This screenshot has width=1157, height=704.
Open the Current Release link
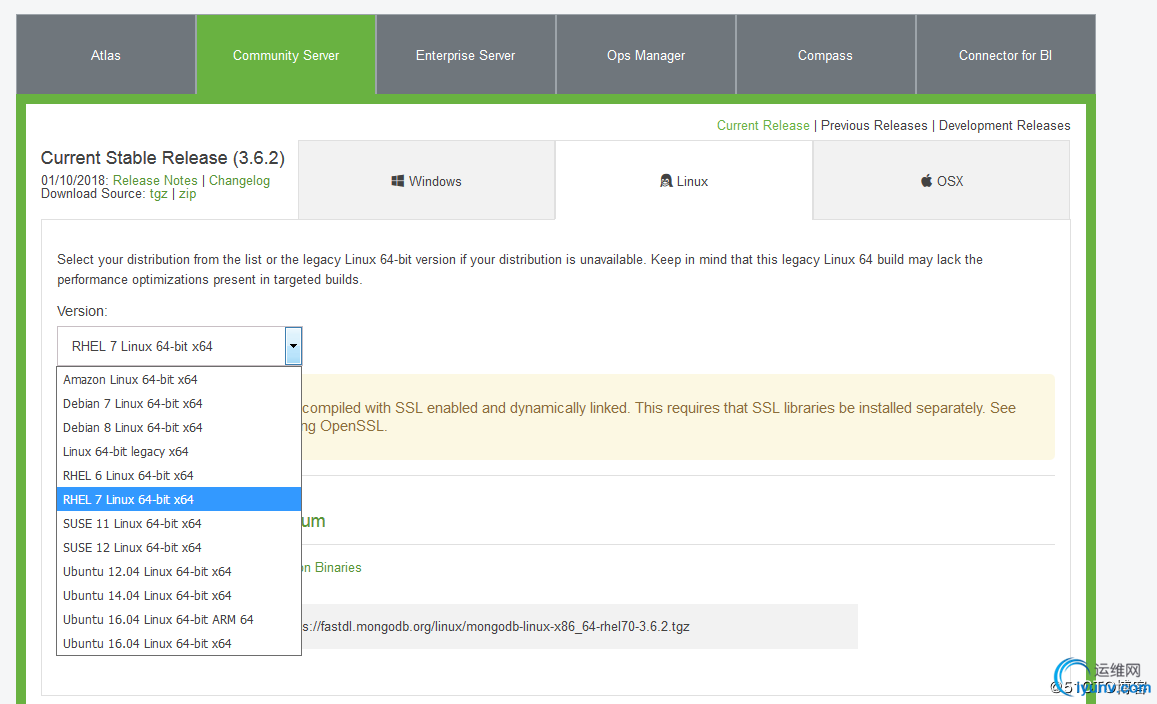coord(763,125)
